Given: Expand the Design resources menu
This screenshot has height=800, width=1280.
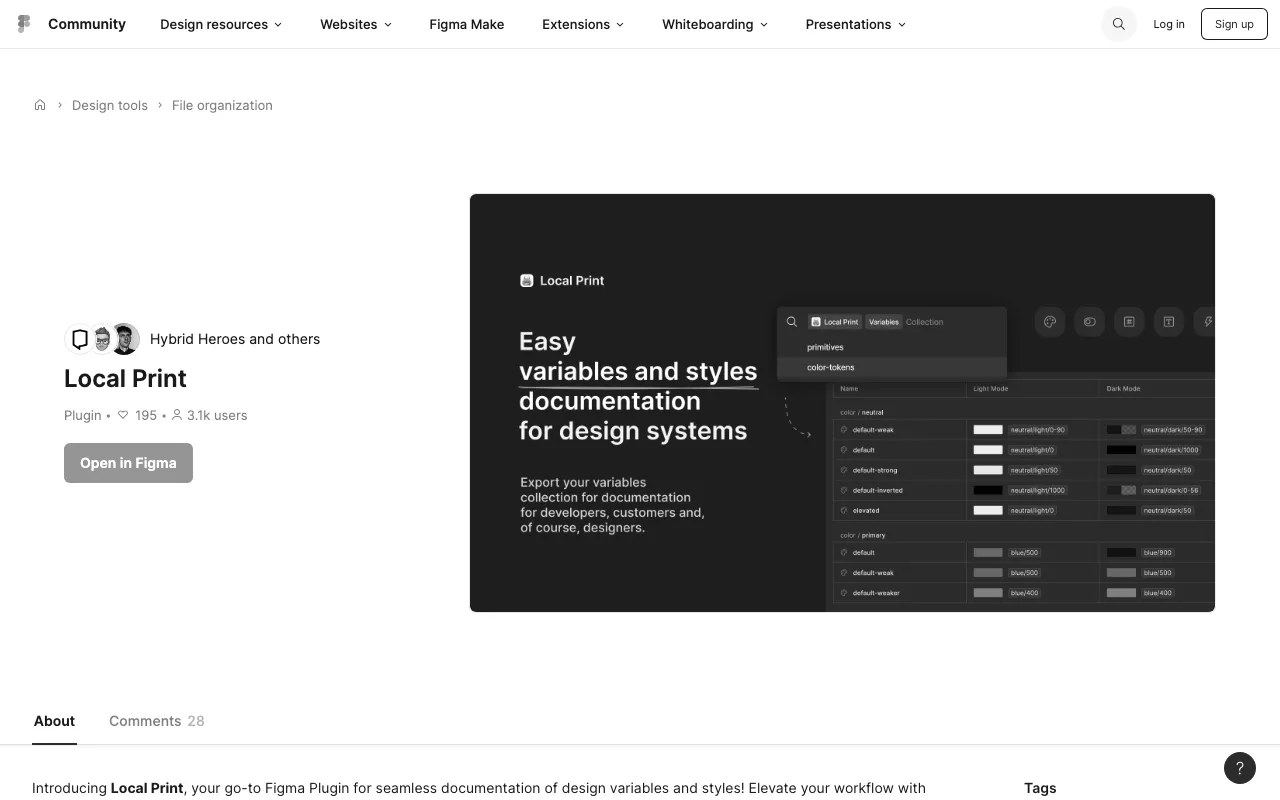Looking at the screenshot, I should point(221,24).
